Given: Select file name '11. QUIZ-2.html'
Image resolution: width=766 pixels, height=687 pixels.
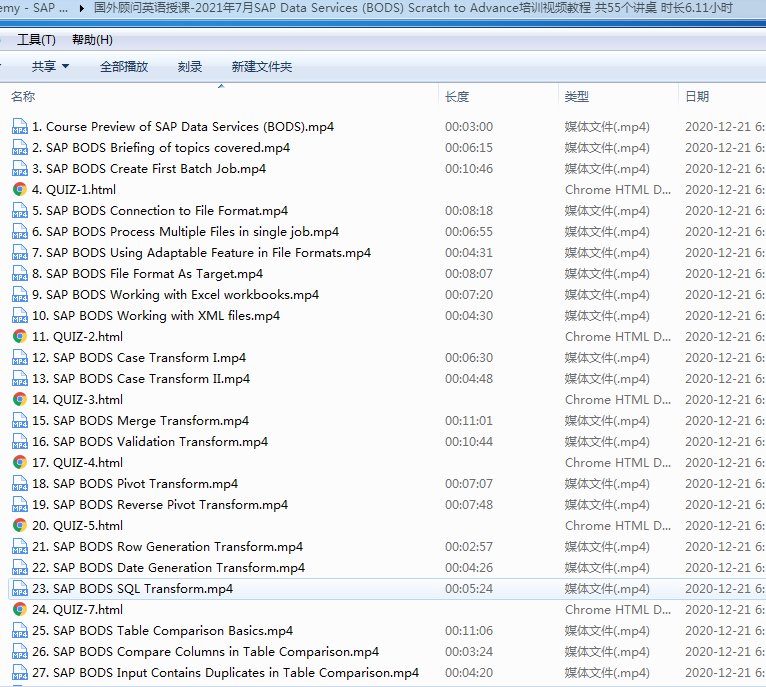Looking at the screenshot, I should click(x=77, y=337).
